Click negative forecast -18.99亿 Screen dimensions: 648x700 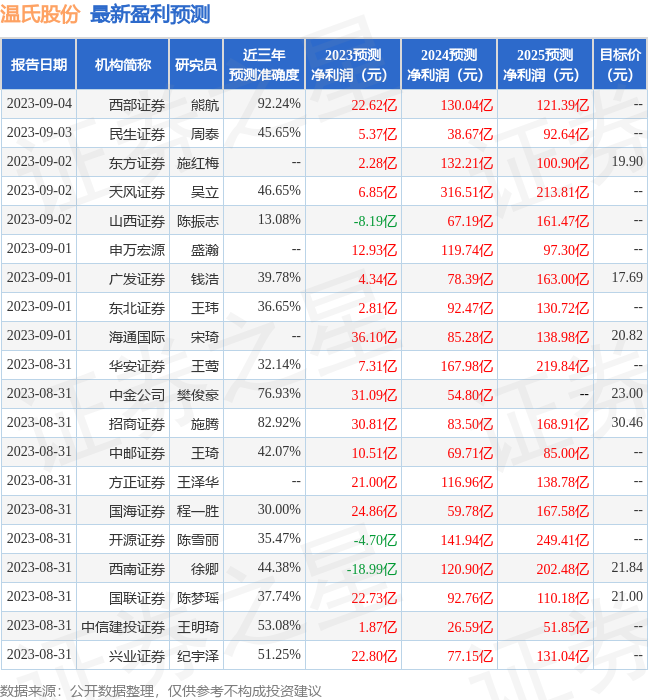372,569
